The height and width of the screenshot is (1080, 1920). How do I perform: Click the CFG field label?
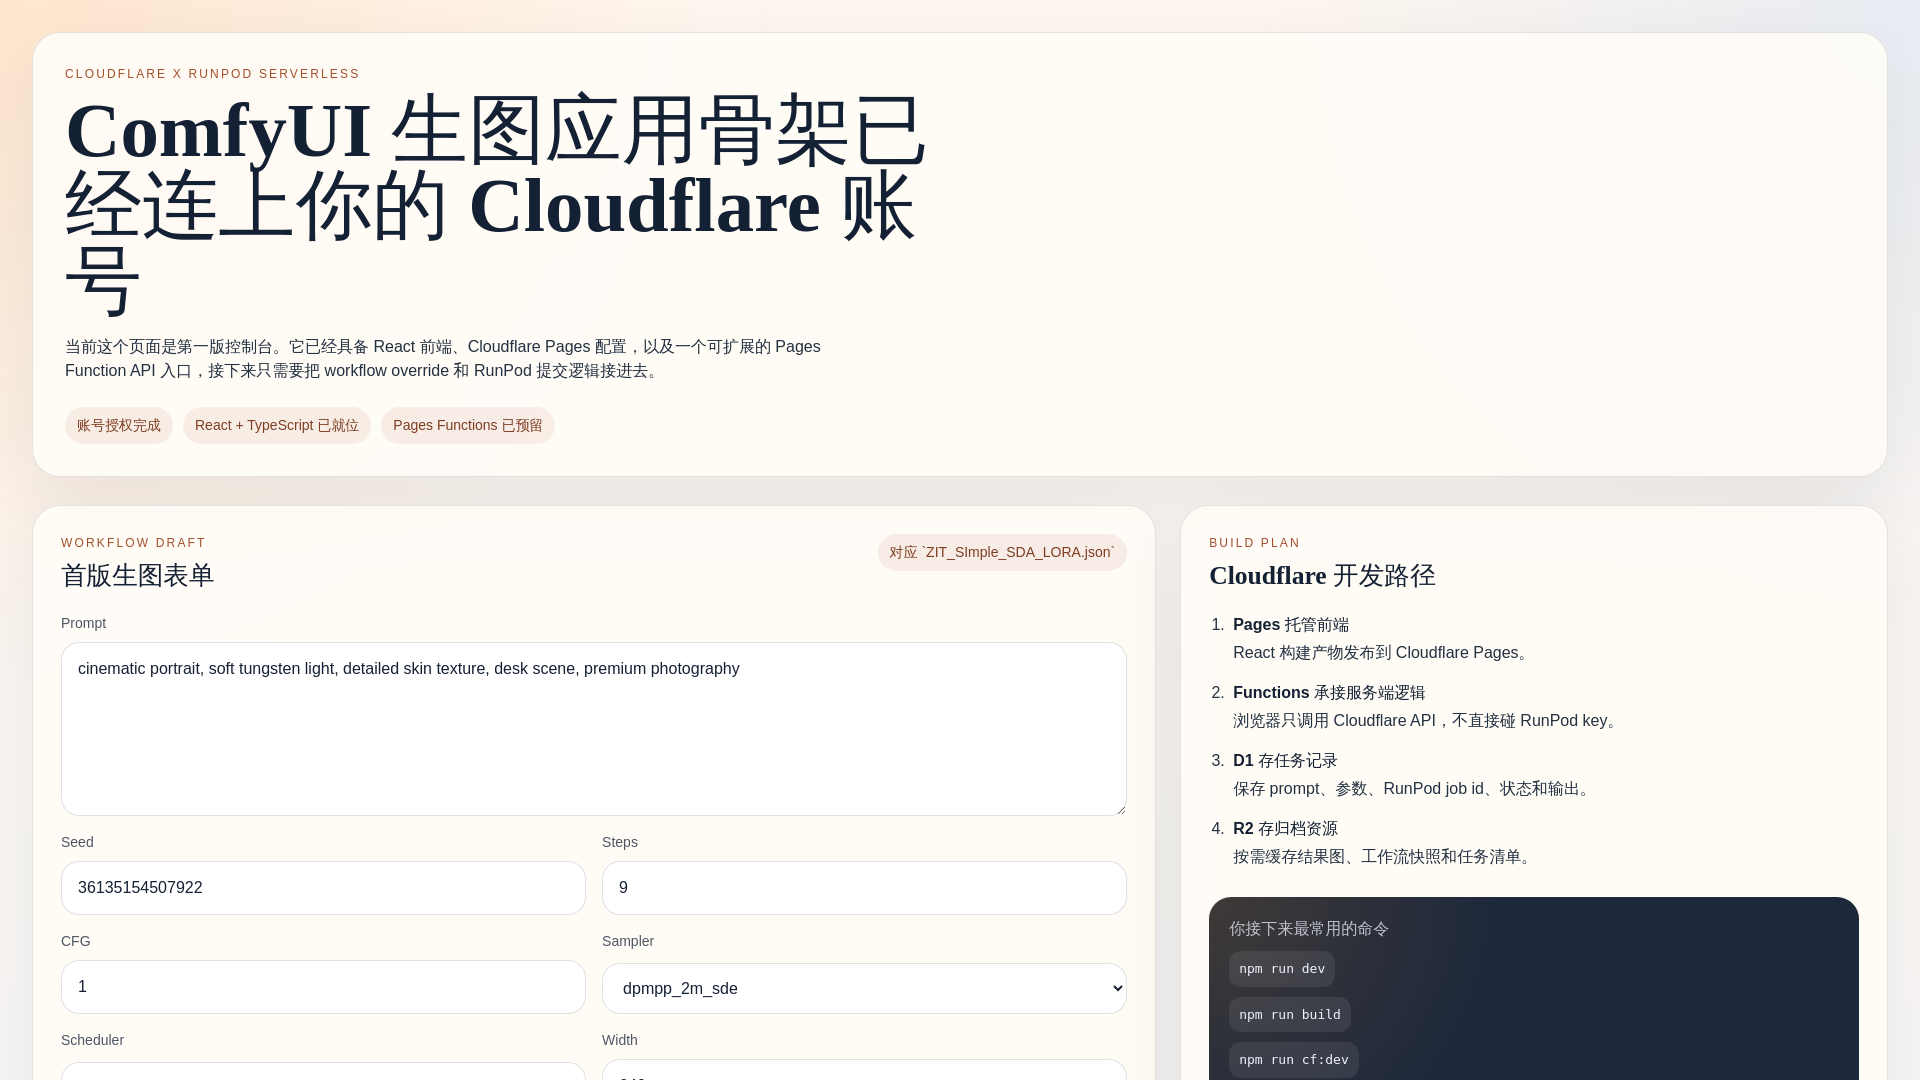coord(76,941)
